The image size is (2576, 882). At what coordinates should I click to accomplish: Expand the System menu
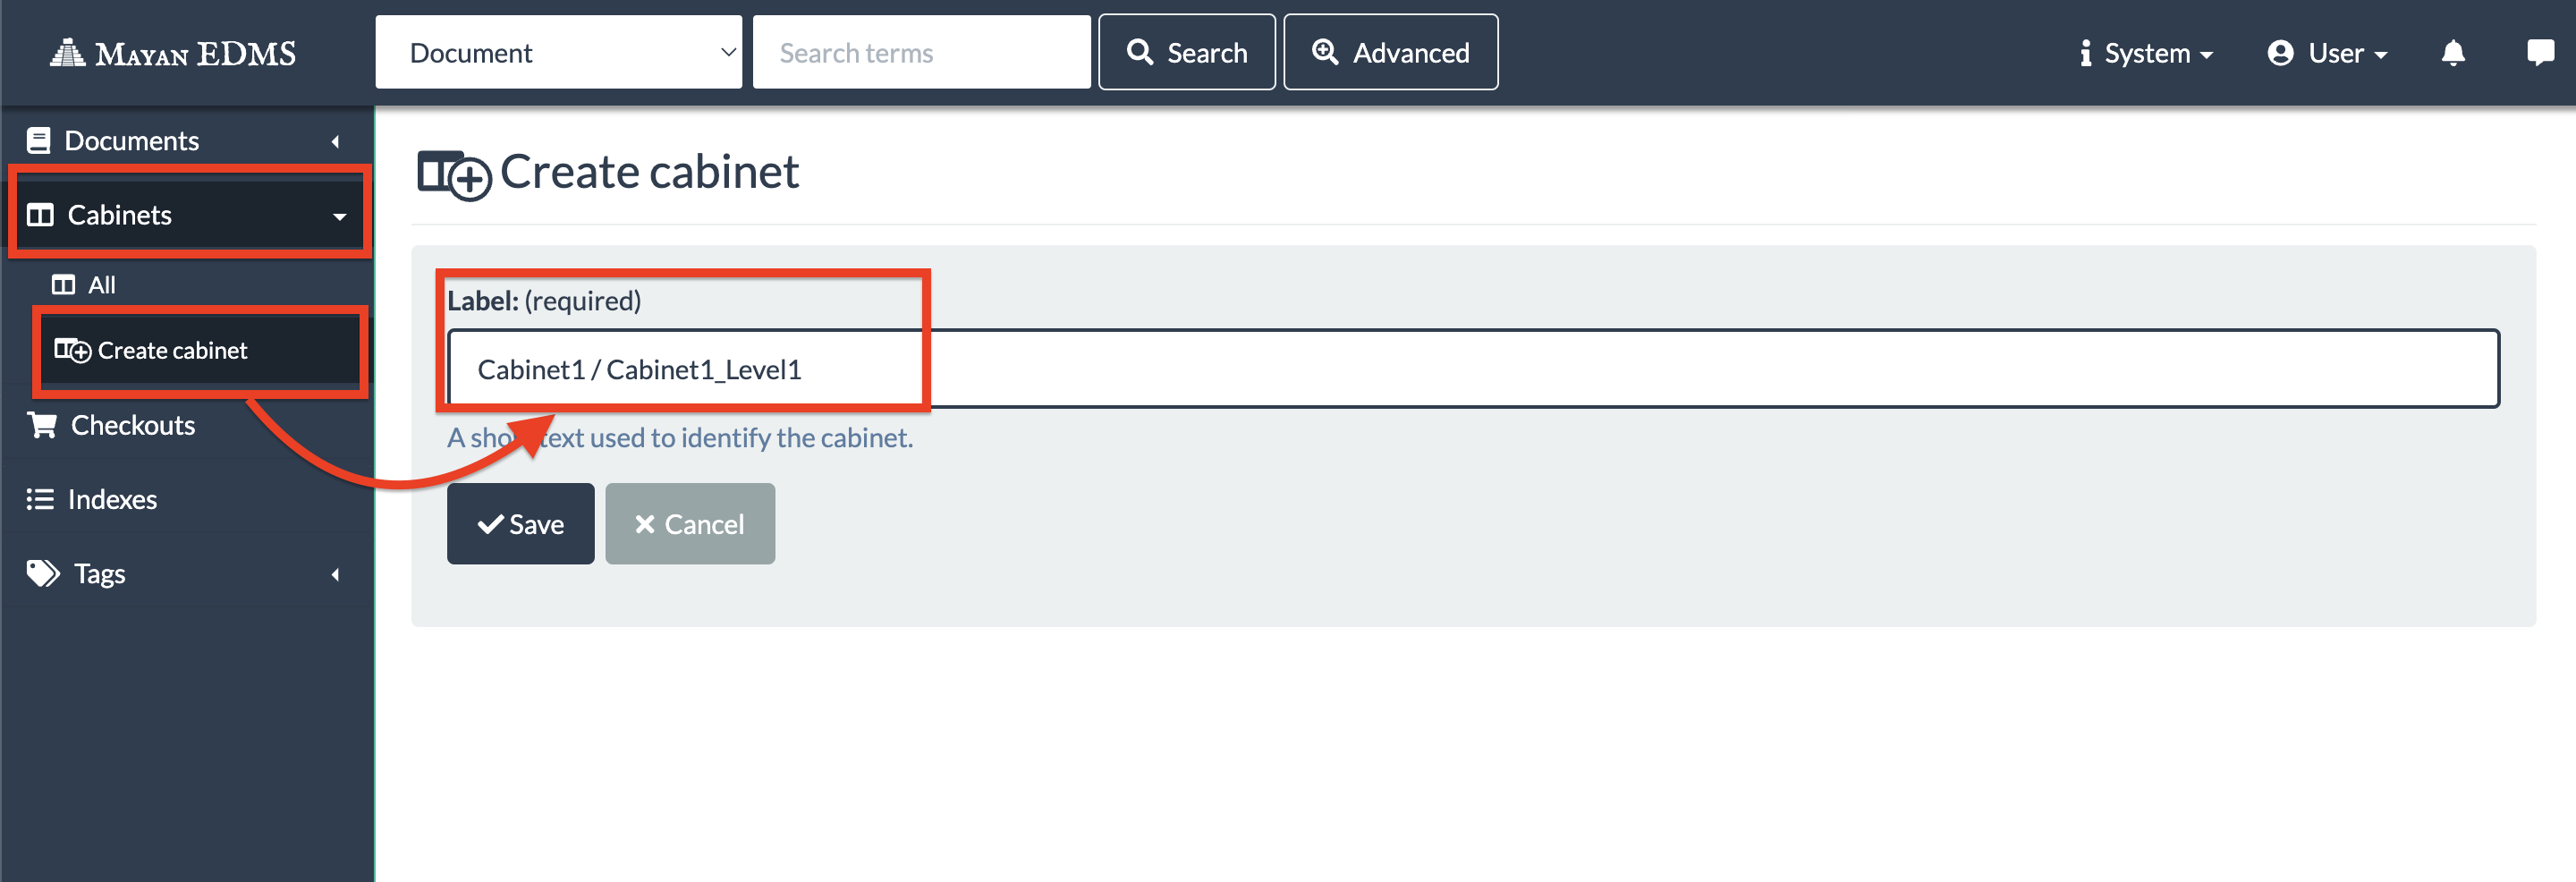[x=2146, y=53]
